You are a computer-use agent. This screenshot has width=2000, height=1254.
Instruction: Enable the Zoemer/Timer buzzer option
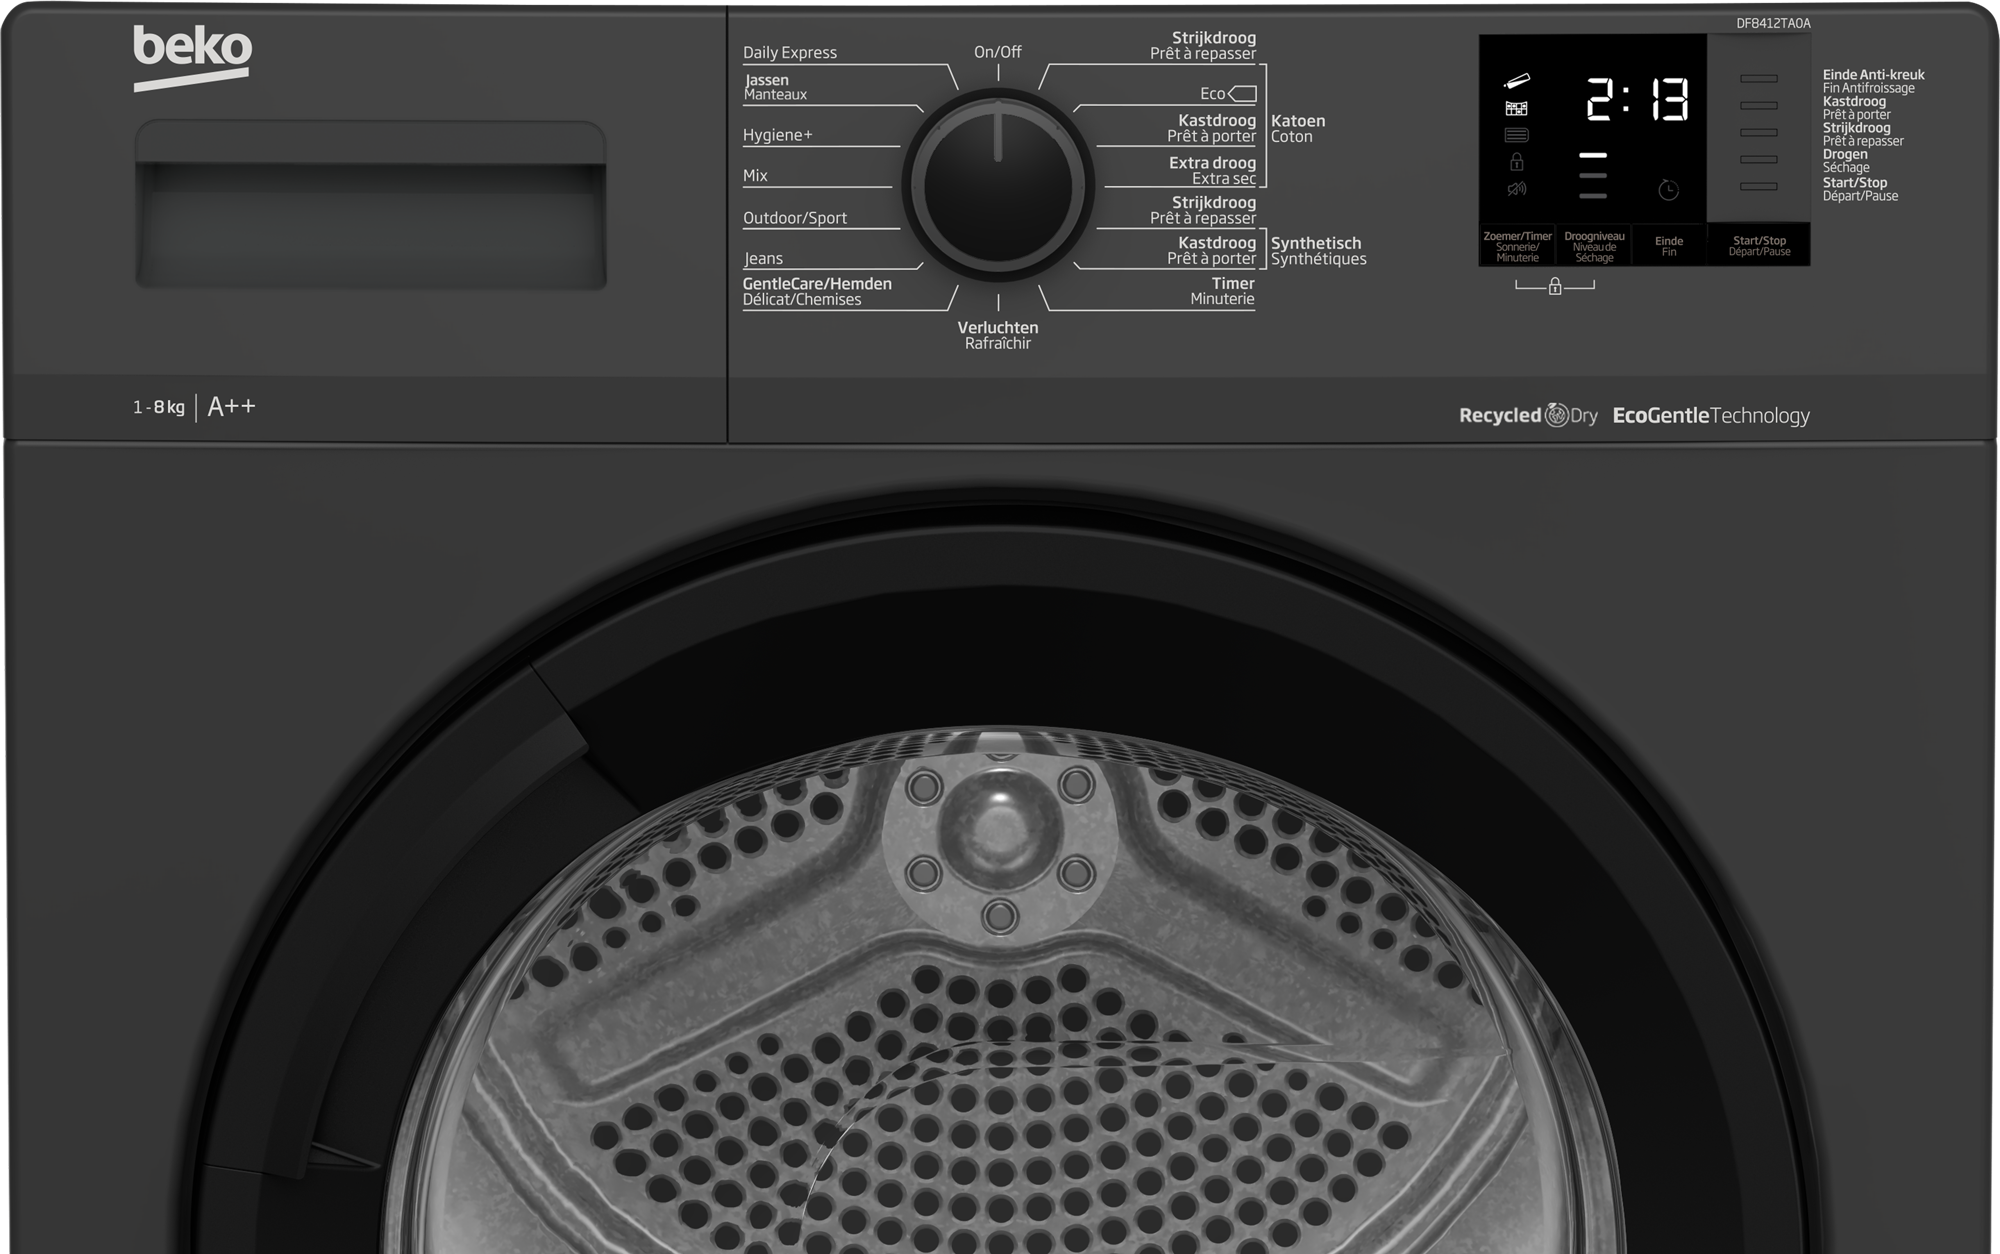(x=1516, y=245)
